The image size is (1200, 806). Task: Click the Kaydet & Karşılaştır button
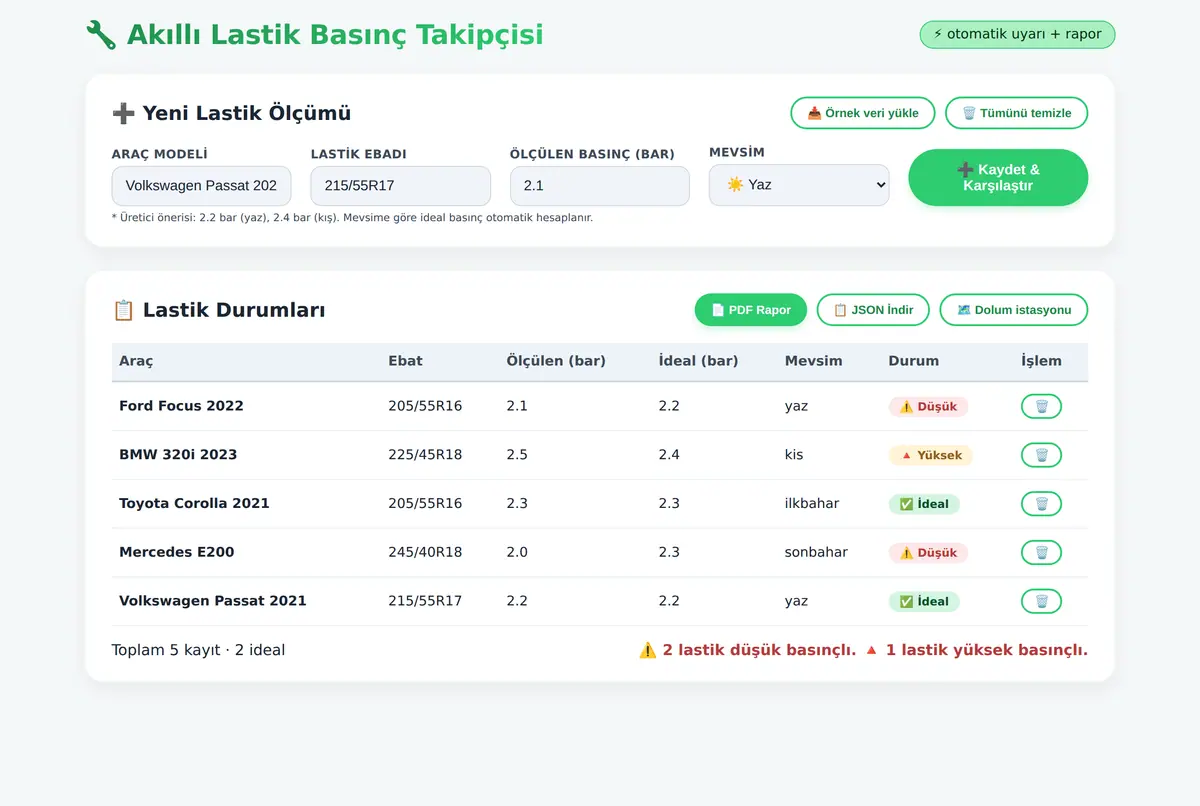(x=998, y=178)
